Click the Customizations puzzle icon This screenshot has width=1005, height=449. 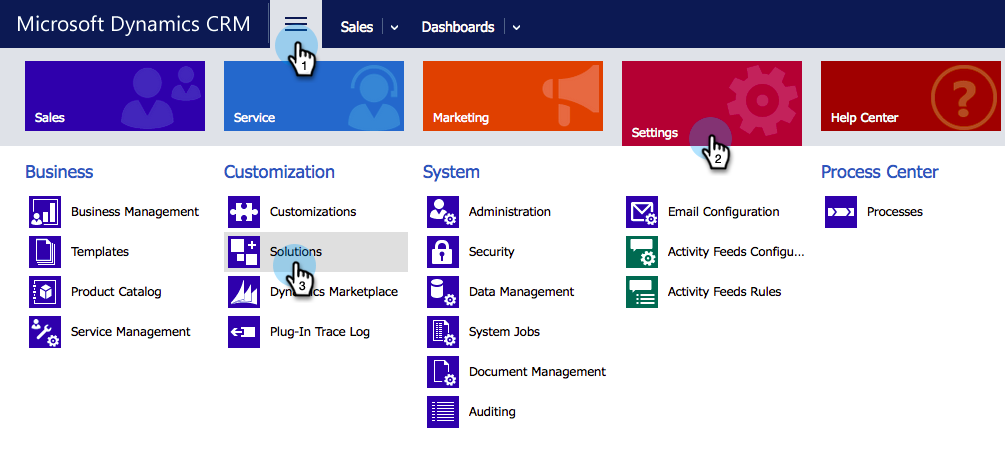tap(244, 212)
